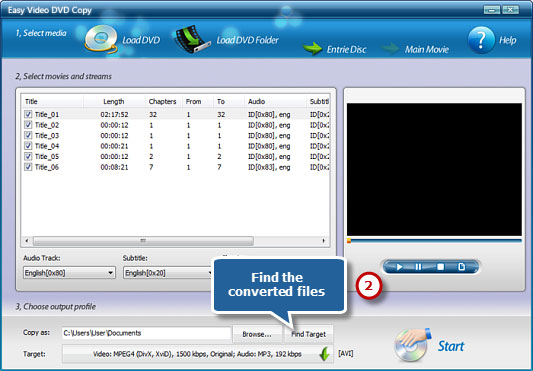Image resolution: width=533 pixels, height=371 pixels.
Task: Click the snapshot page icon in player
Action: [x=462, y=267]
